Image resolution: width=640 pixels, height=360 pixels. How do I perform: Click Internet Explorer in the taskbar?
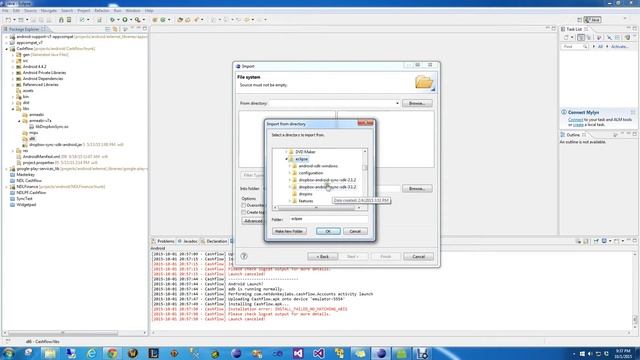91,353
